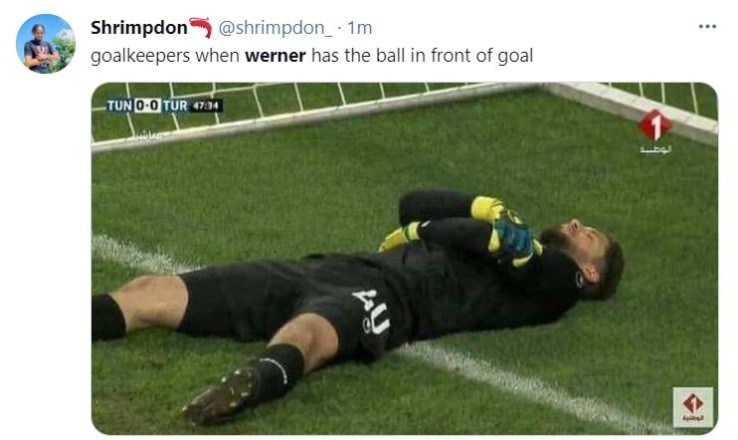Open Shrimpdon's profile avatar picture
The image size is (738, 440).
point(46,43)
